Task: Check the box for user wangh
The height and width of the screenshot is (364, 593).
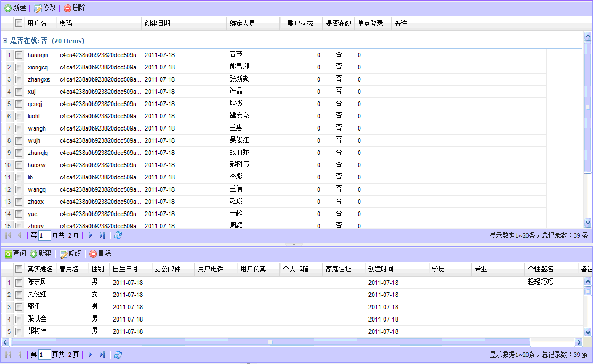Action: pos(19,128)
